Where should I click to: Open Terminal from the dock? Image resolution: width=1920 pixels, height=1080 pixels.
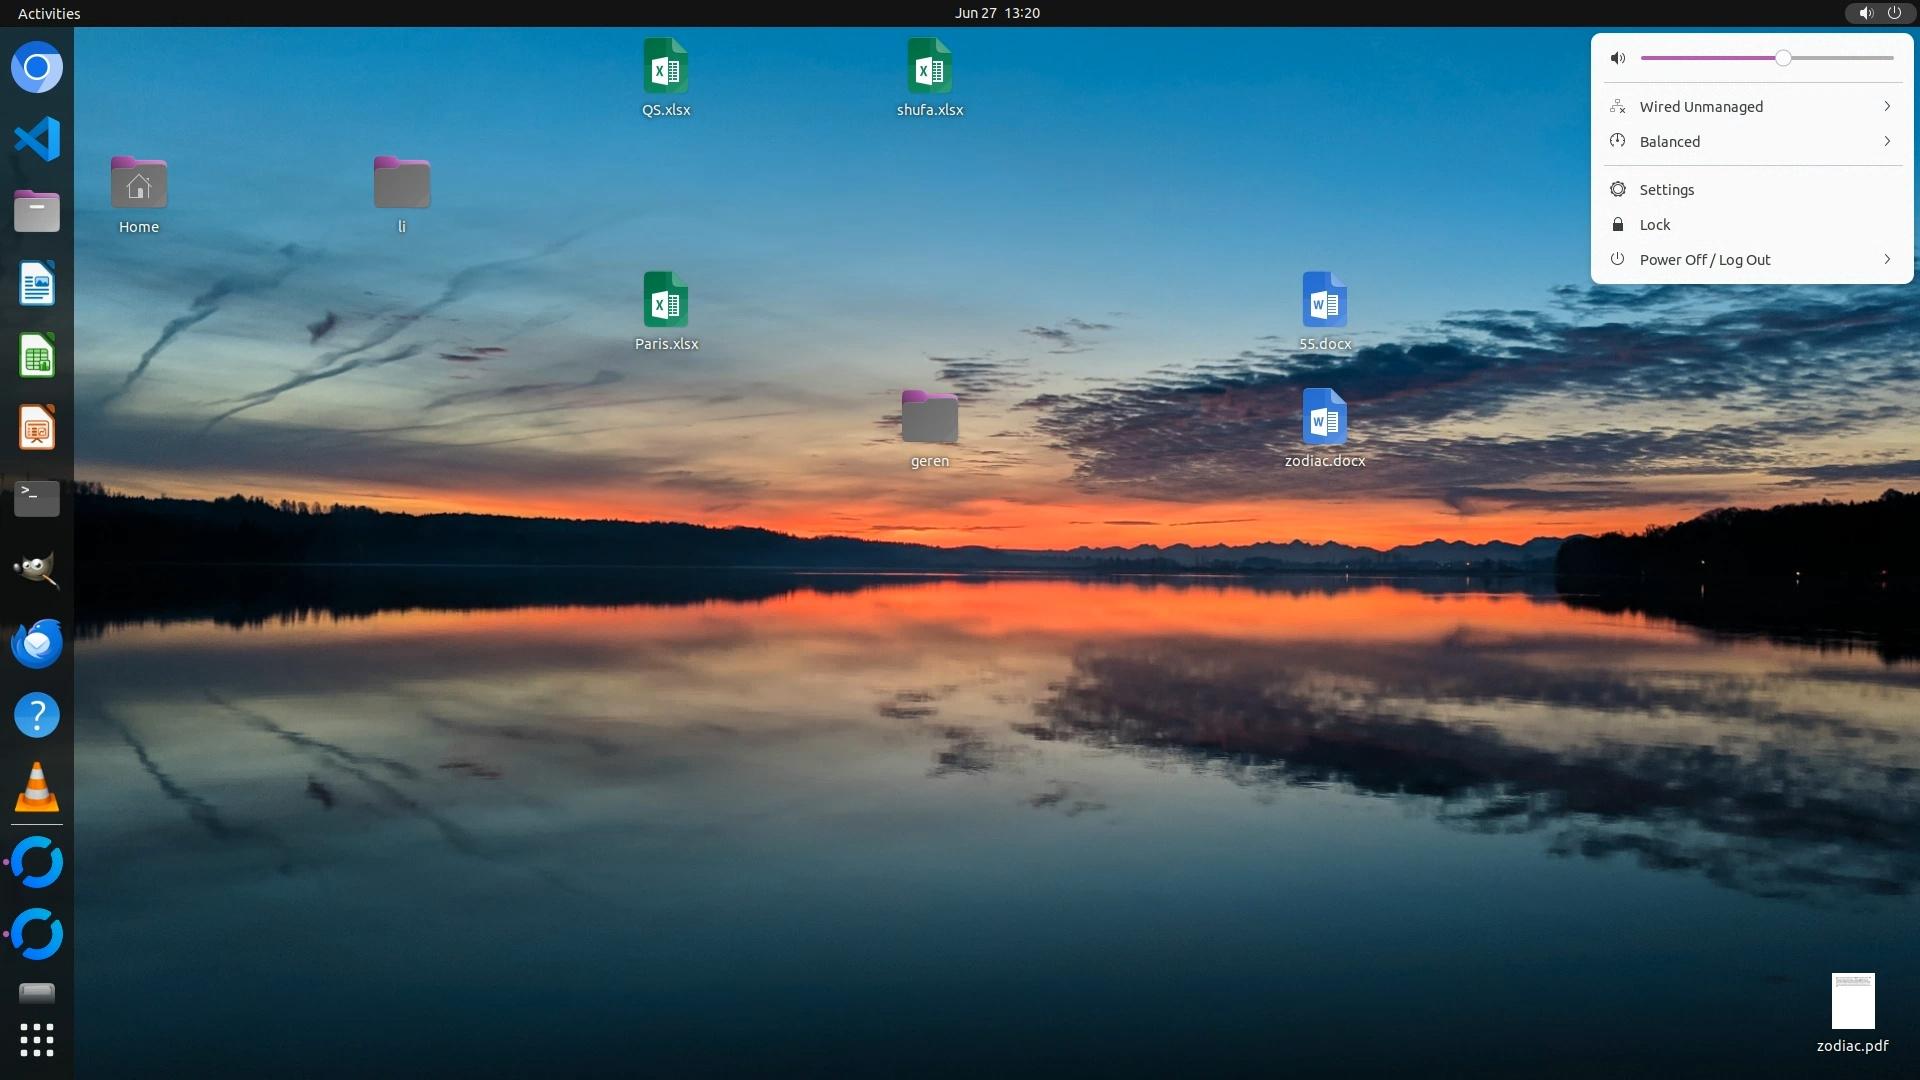[x=37, y=498]
